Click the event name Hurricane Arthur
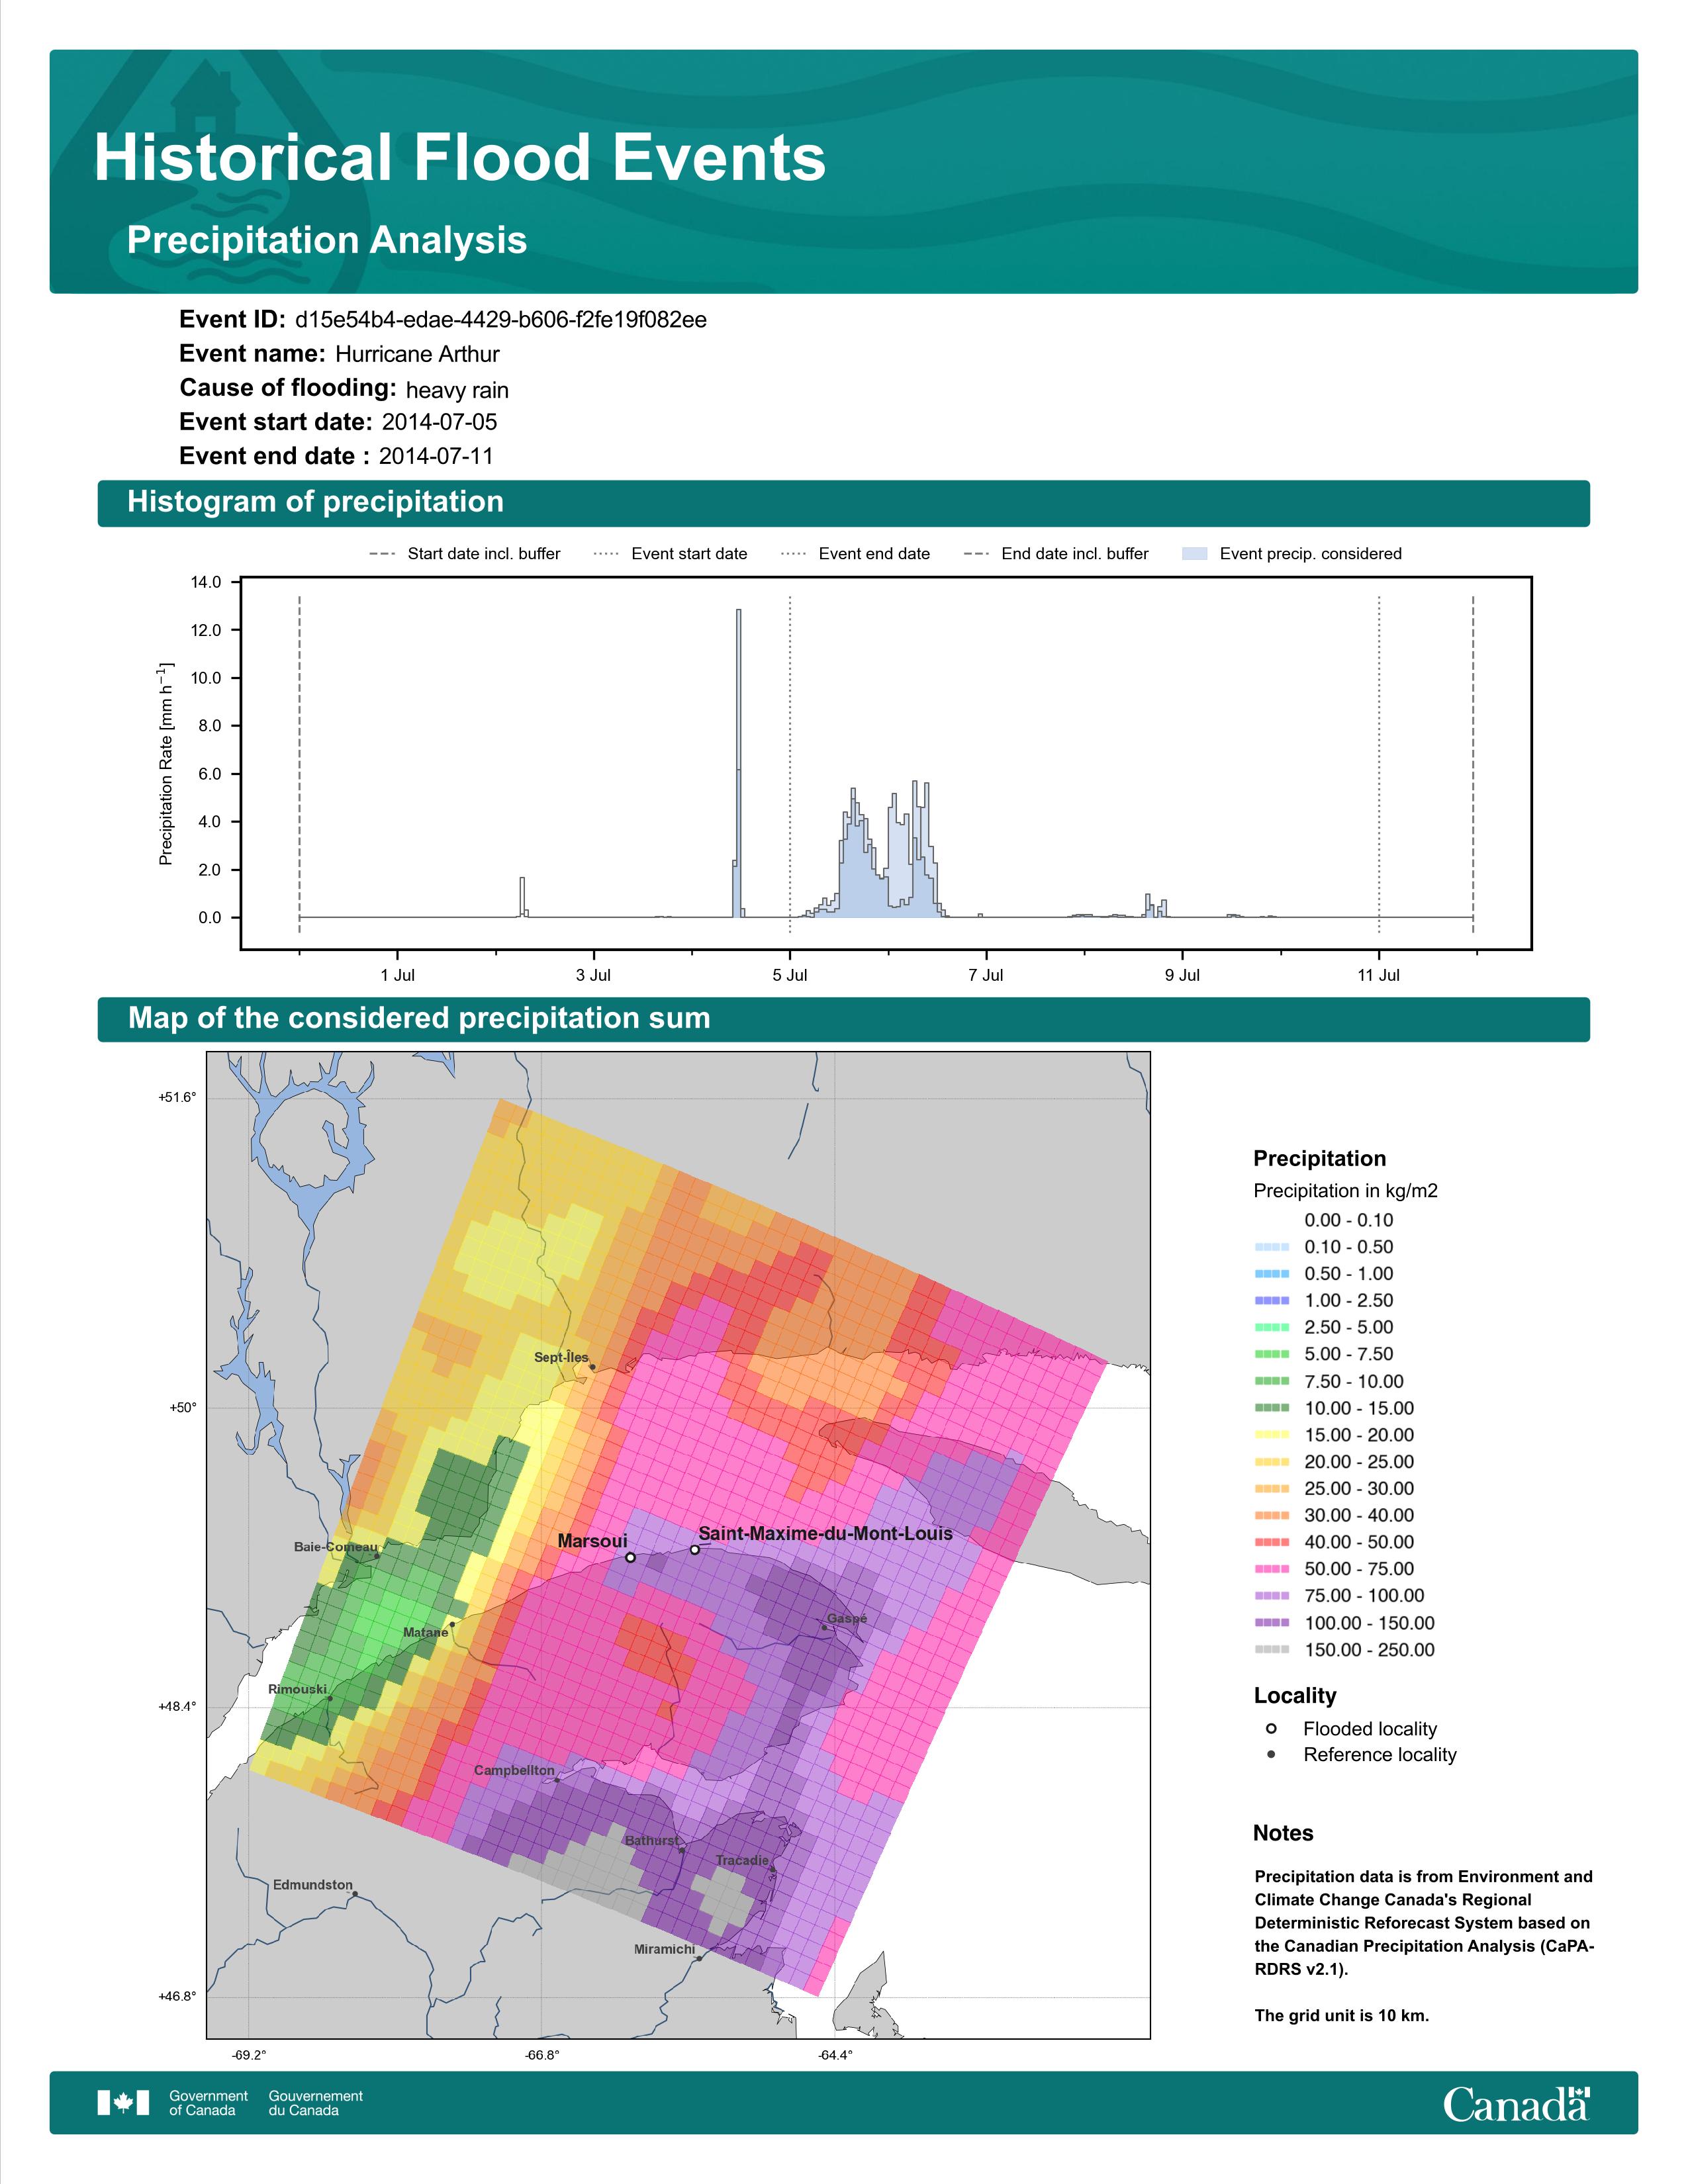 (x=417, y=354)
